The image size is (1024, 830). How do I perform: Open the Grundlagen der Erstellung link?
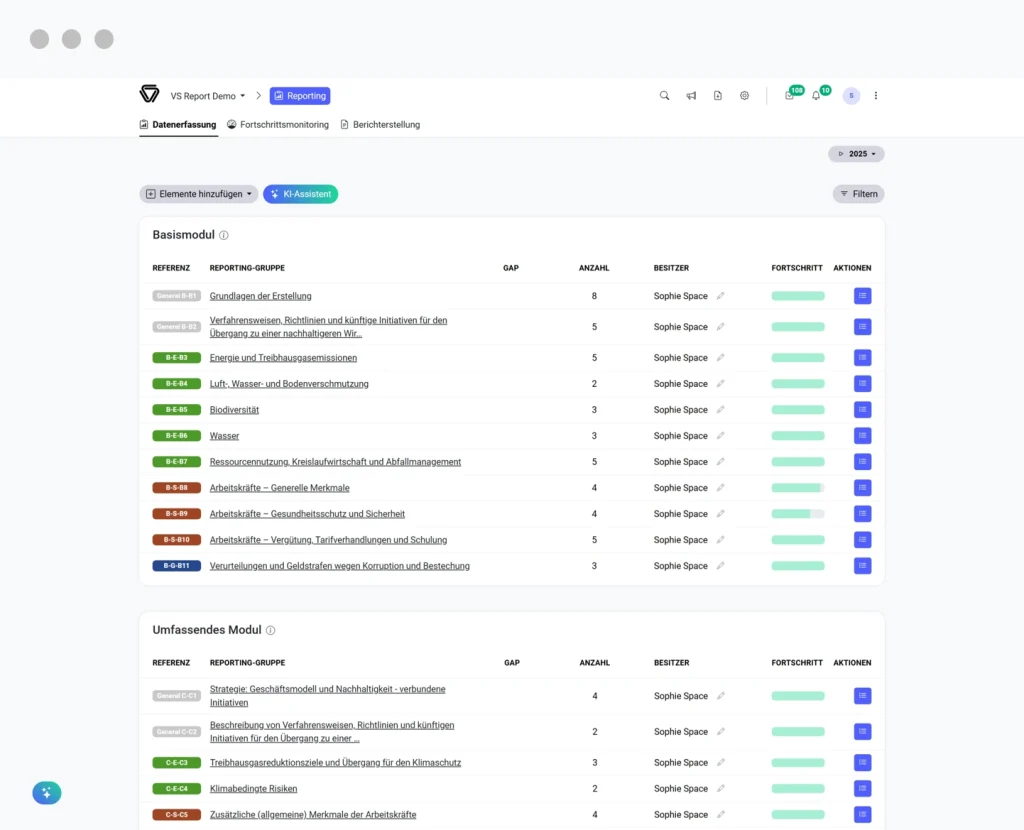point(261,296)
